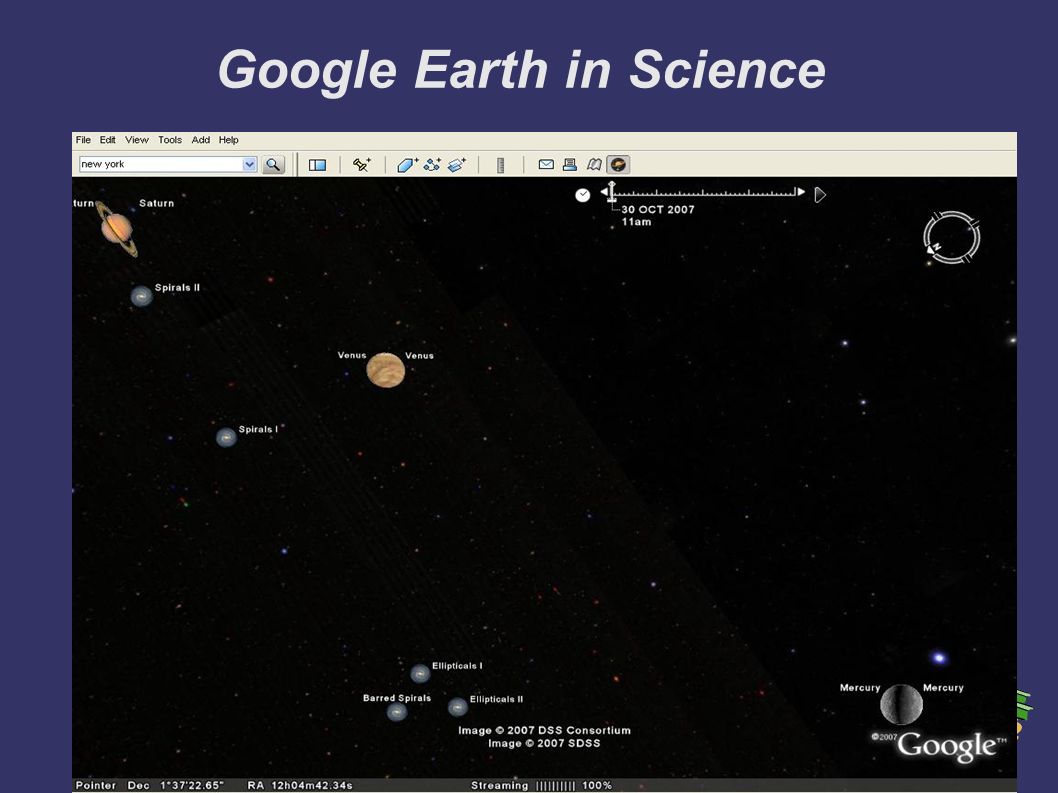Open the Add menu

coord(200,140)
